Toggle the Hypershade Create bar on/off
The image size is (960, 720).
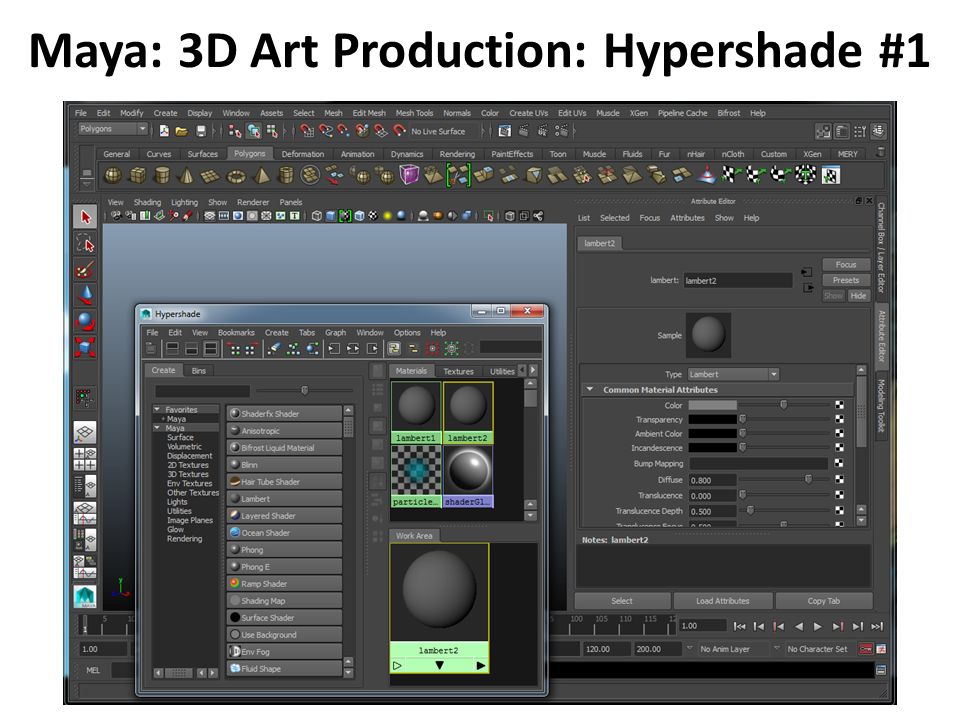(151, 349)
